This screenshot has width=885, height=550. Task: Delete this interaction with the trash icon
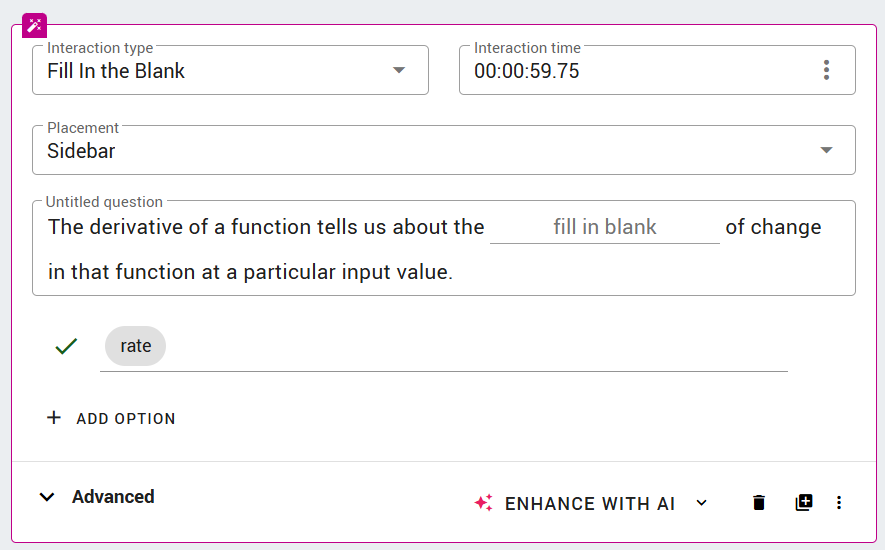pyautogui.click(x=759, y=502)
